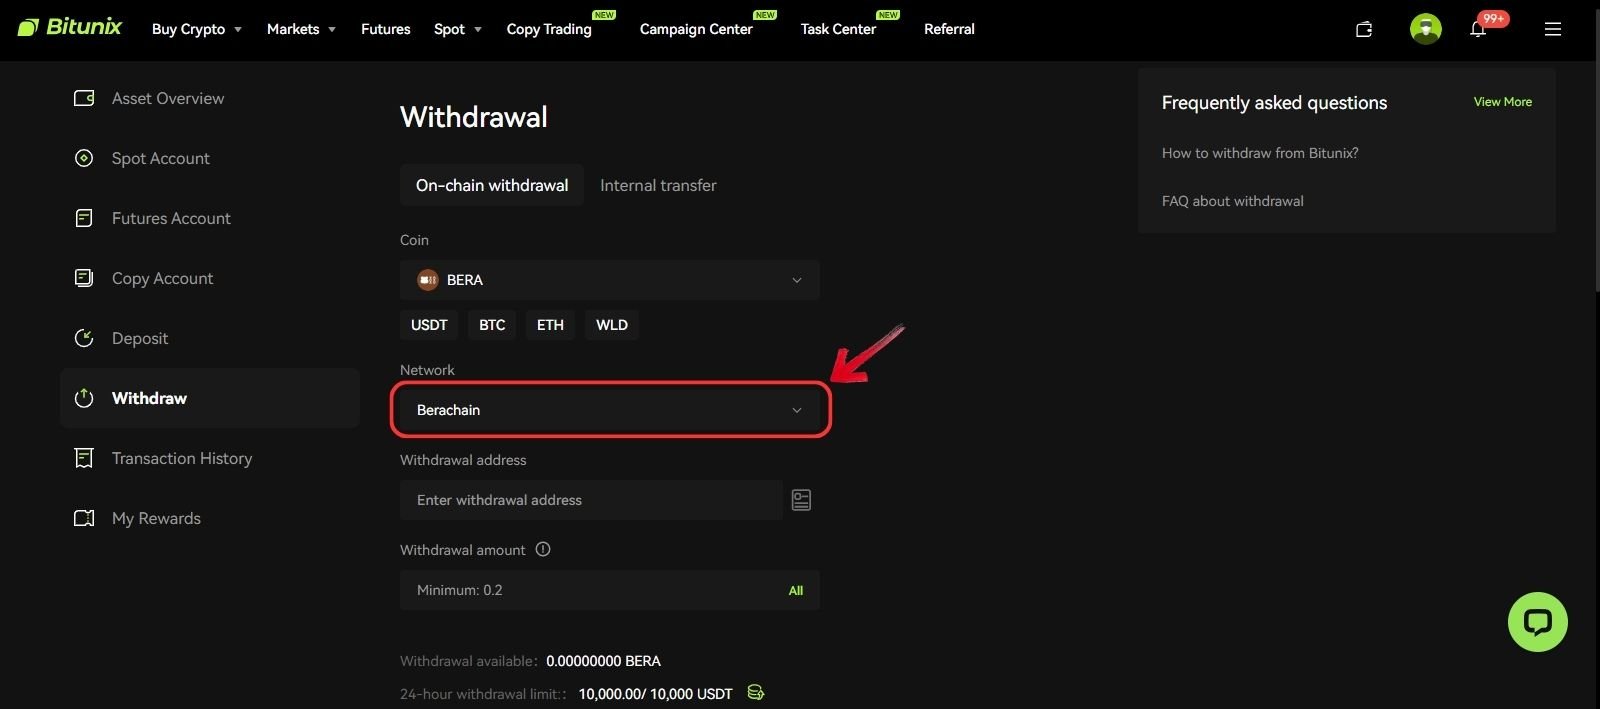Go to Spot Account in the sidebar
Viewport: 1600px width, 709px height.
point(161,158)
